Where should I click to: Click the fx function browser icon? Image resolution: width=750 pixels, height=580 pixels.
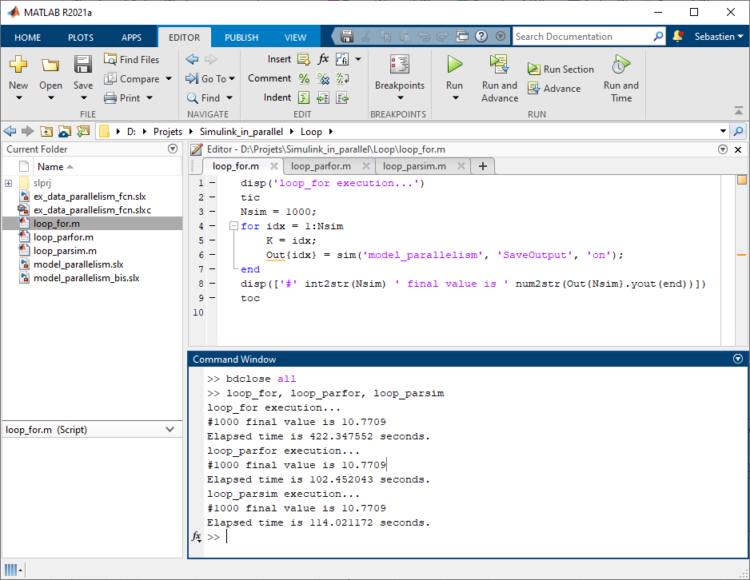(196, 537)
